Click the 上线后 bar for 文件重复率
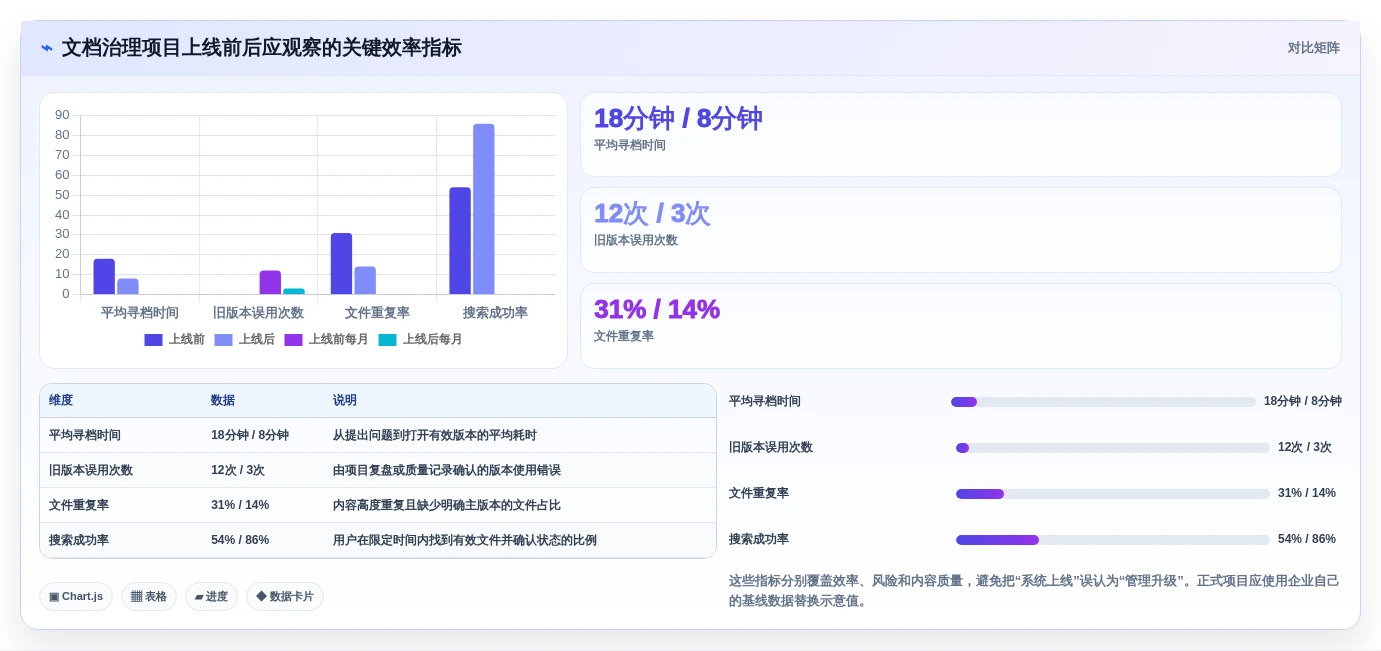Image resolution: width=1381 pixels, height=651 pixels. (365, 281)
